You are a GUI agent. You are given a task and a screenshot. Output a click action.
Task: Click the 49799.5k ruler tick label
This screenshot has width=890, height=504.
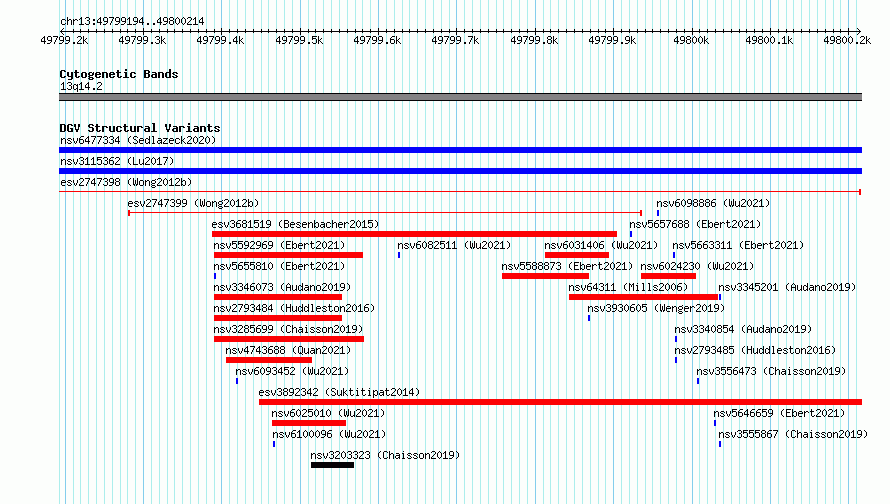(299, 40)
